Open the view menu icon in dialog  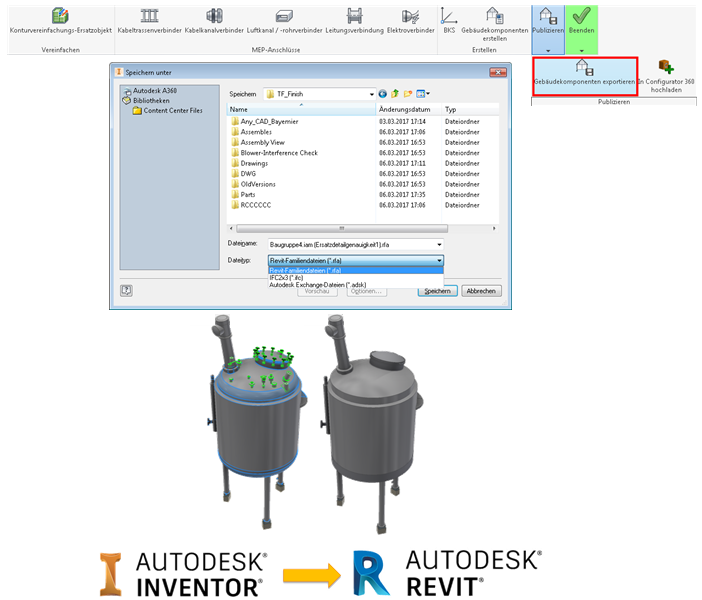click(423, 94)
